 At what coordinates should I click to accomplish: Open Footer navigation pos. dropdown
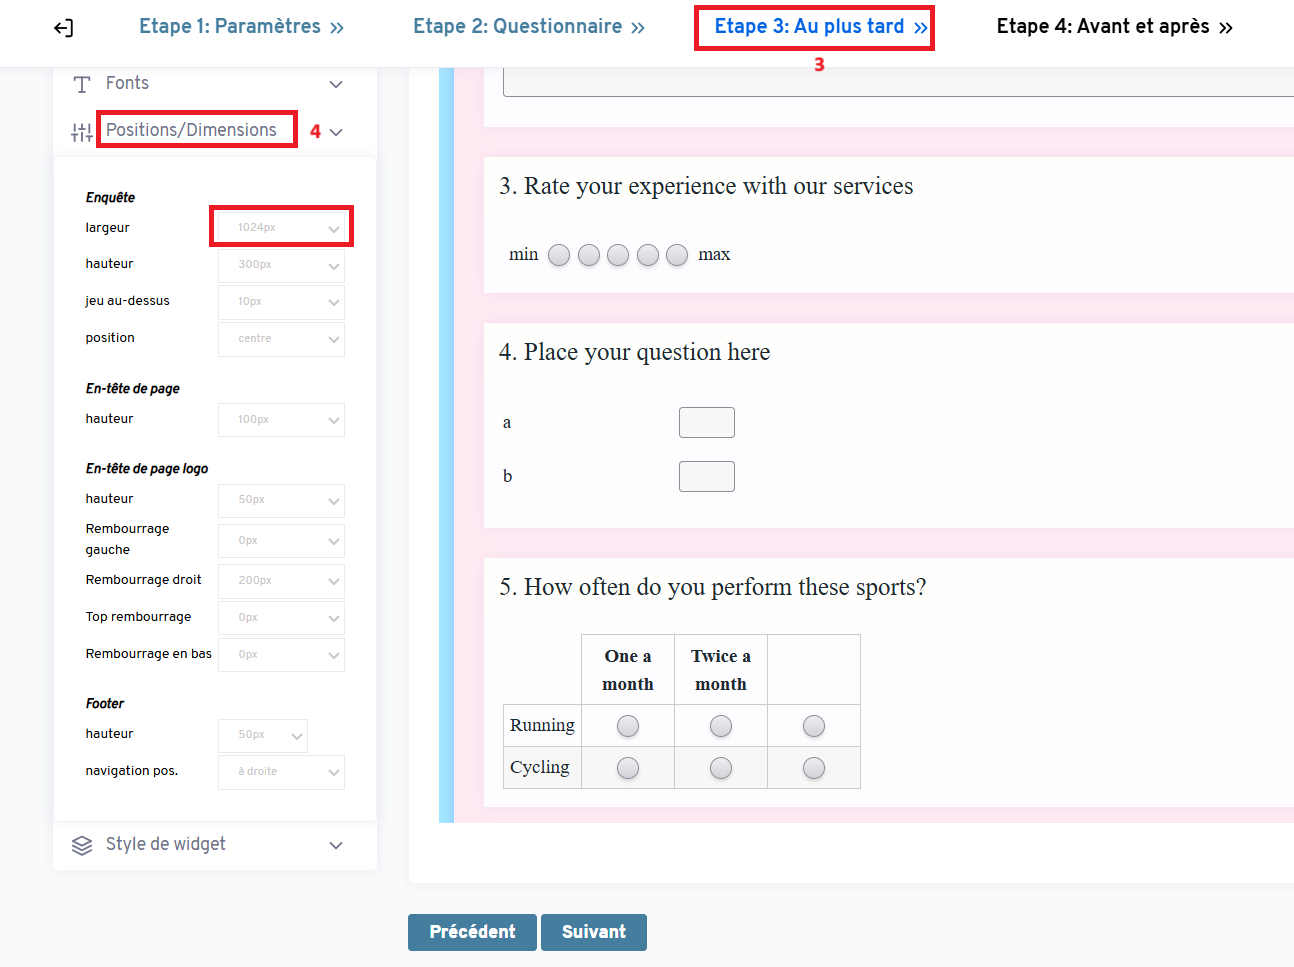coord(282,772)
